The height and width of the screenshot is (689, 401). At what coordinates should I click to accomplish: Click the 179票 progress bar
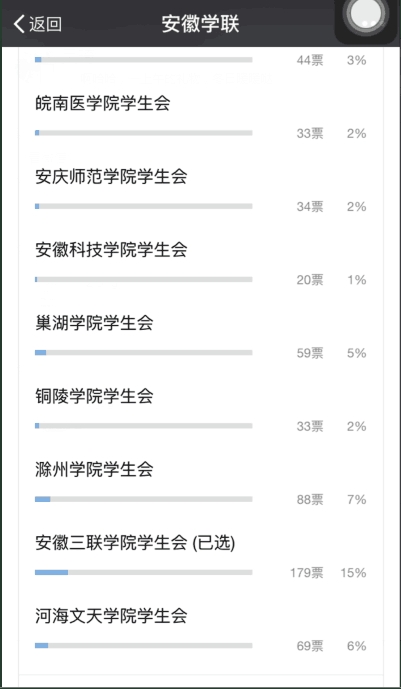(144, 572)
